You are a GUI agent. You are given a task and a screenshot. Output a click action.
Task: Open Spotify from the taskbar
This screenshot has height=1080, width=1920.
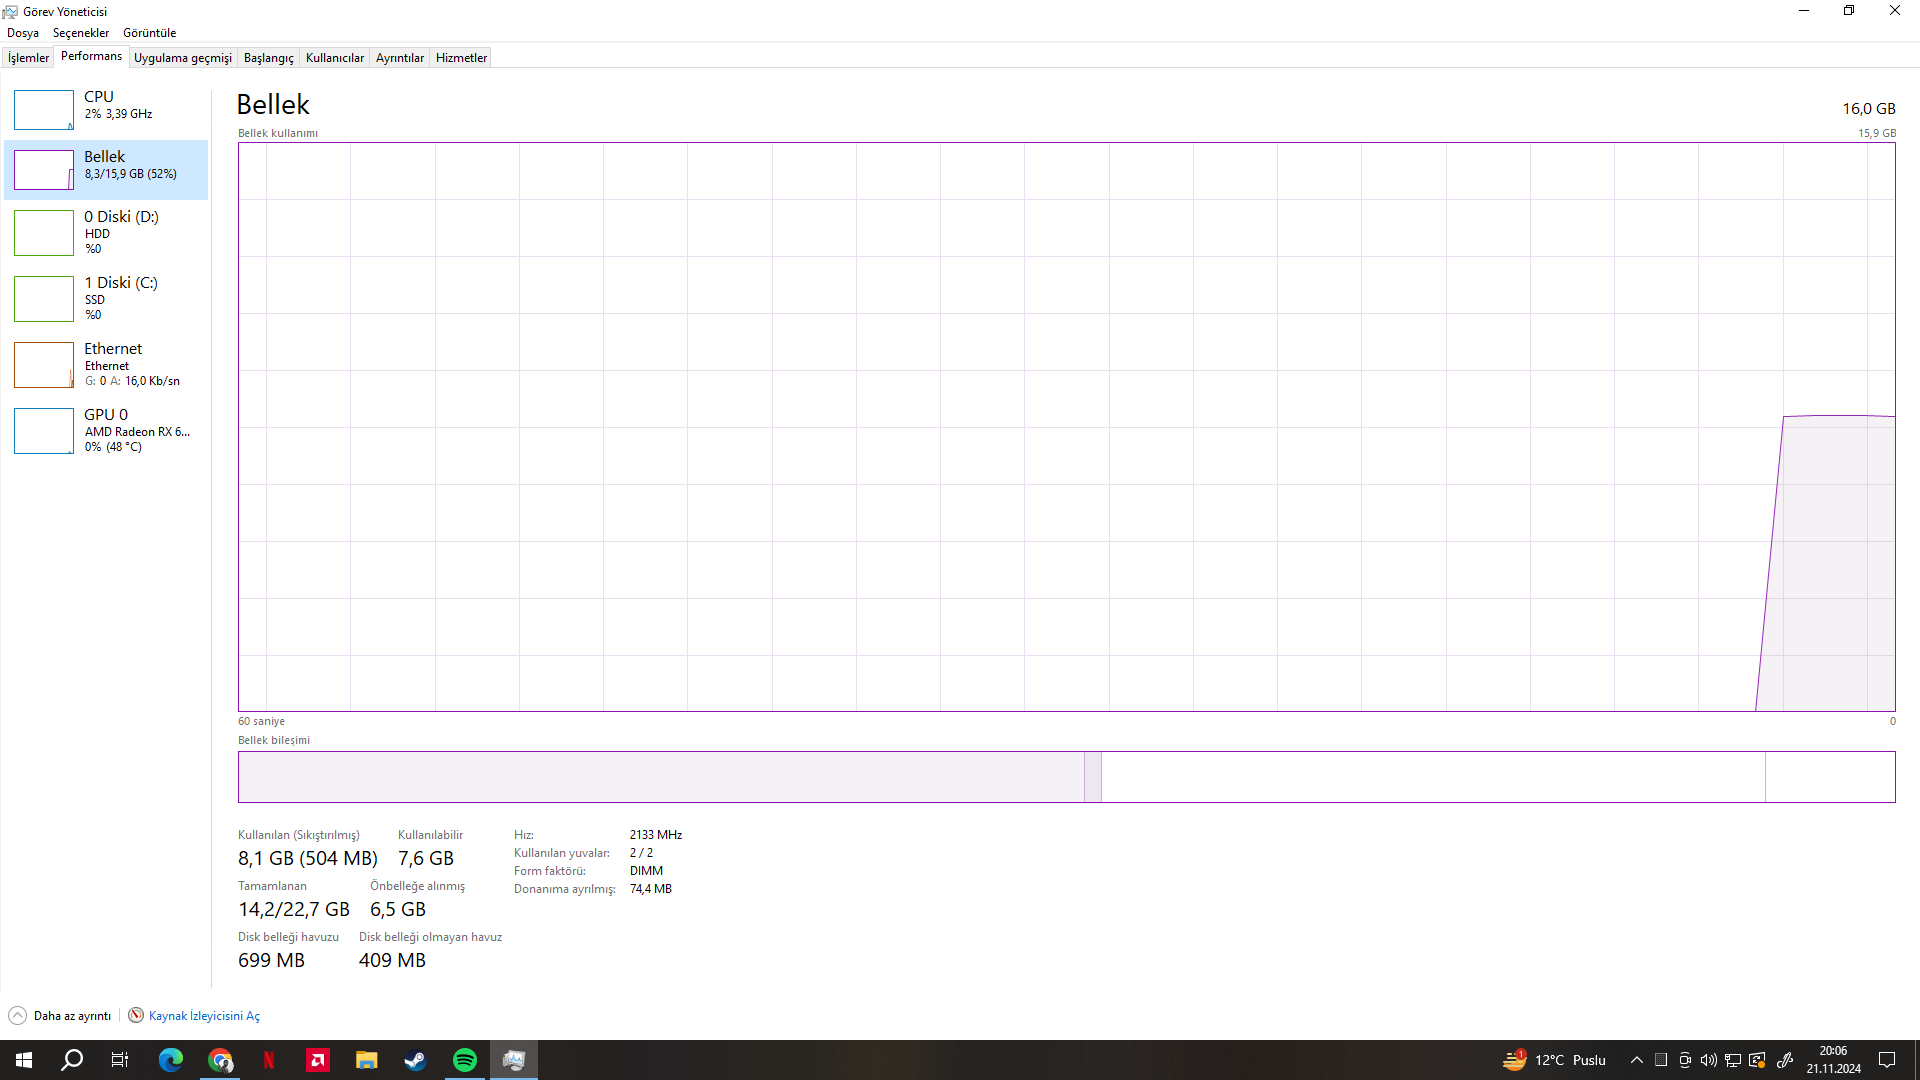[x=465, y=1060]
